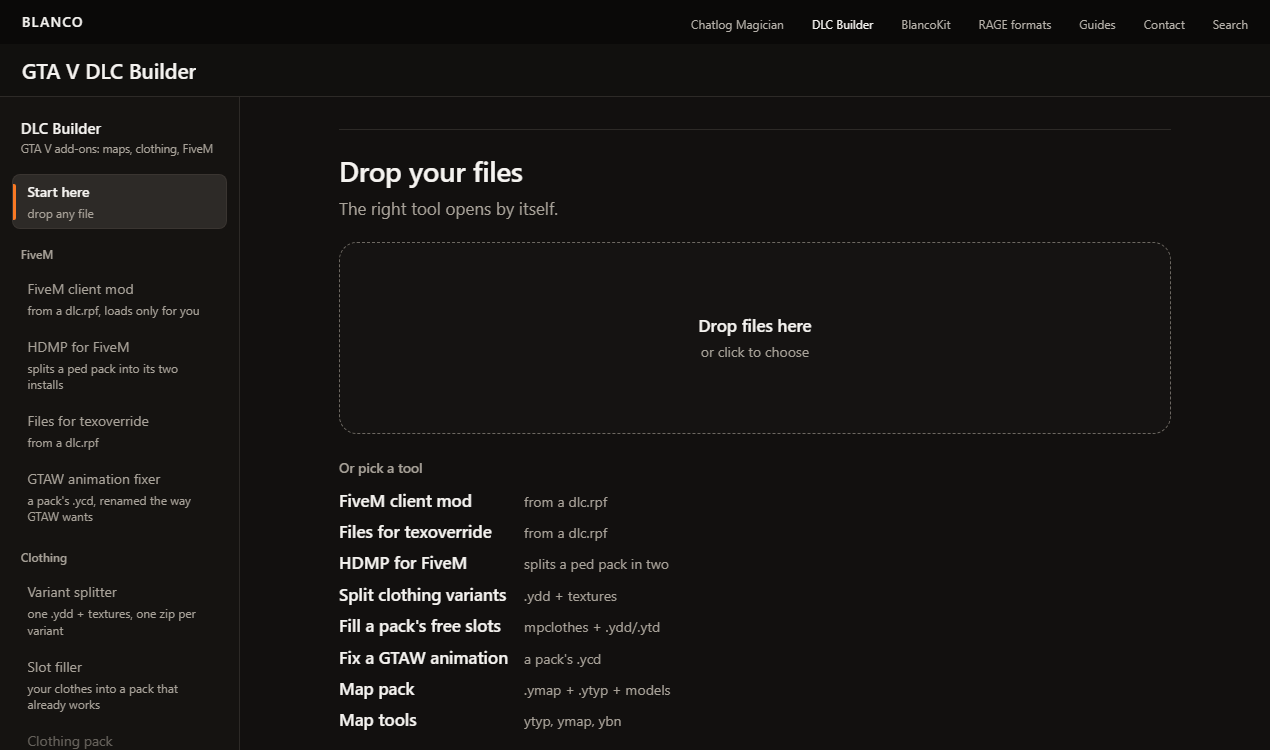Click the '.ydd + textures' description

coord(570,596)
